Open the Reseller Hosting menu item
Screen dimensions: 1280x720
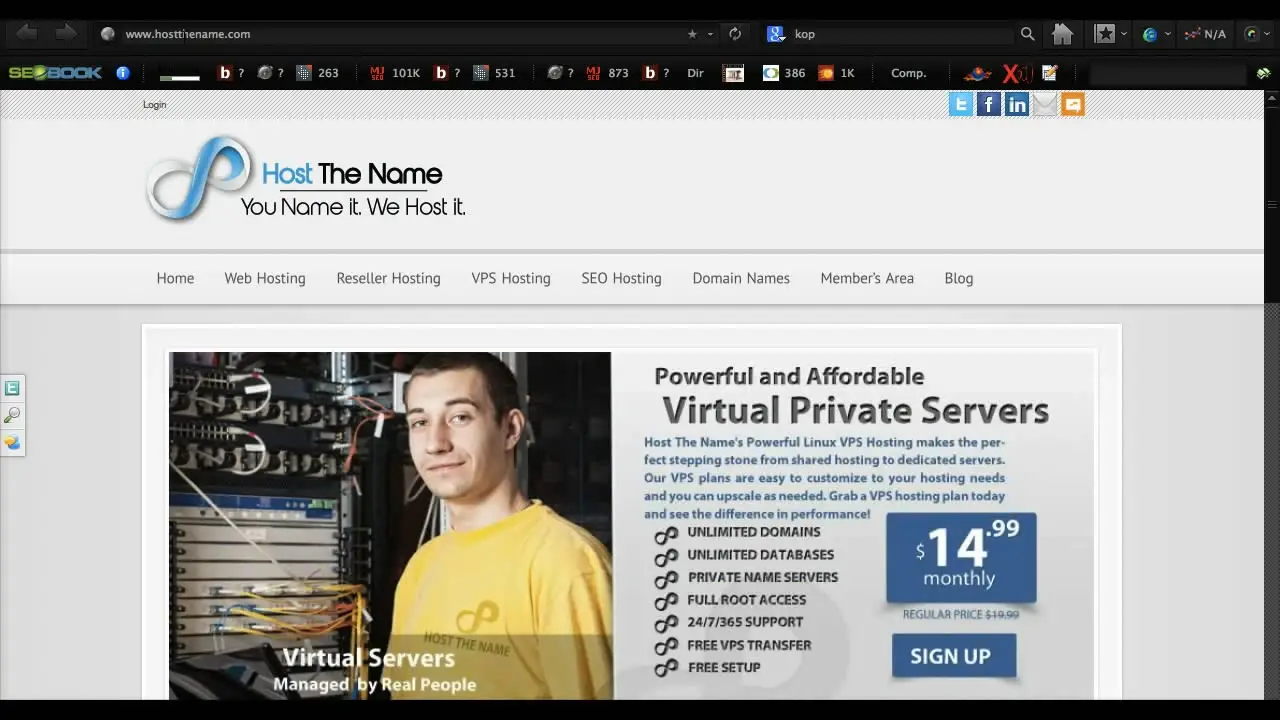click(x=388, y=278)
